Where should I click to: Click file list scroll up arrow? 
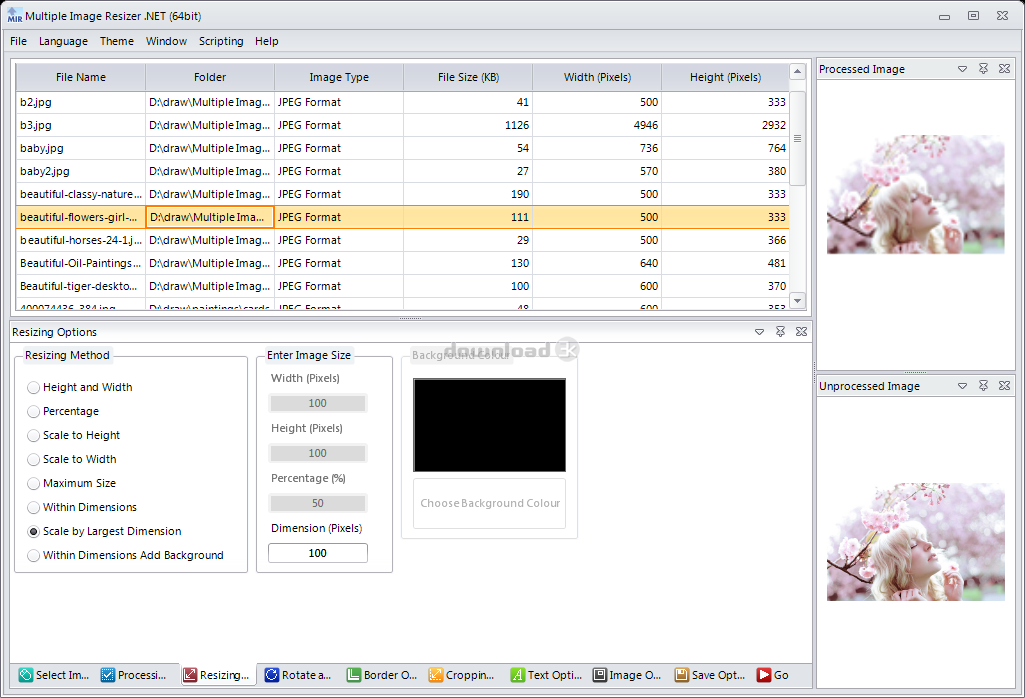(798, 71)
